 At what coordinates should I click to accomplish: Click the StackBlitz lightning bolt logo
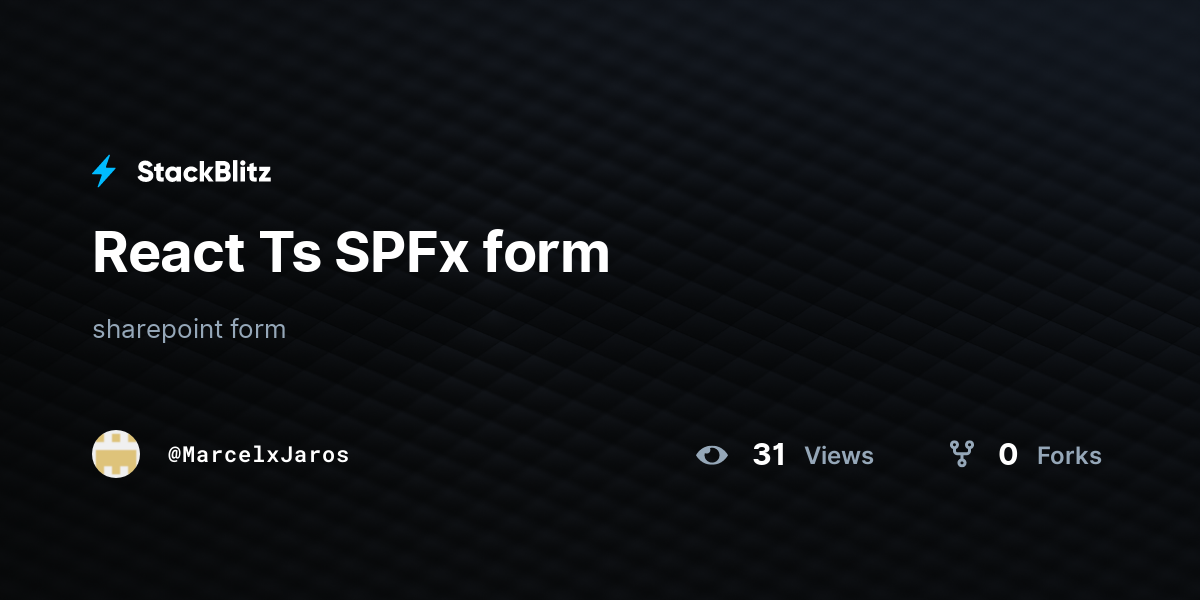[x=104, y=172]
